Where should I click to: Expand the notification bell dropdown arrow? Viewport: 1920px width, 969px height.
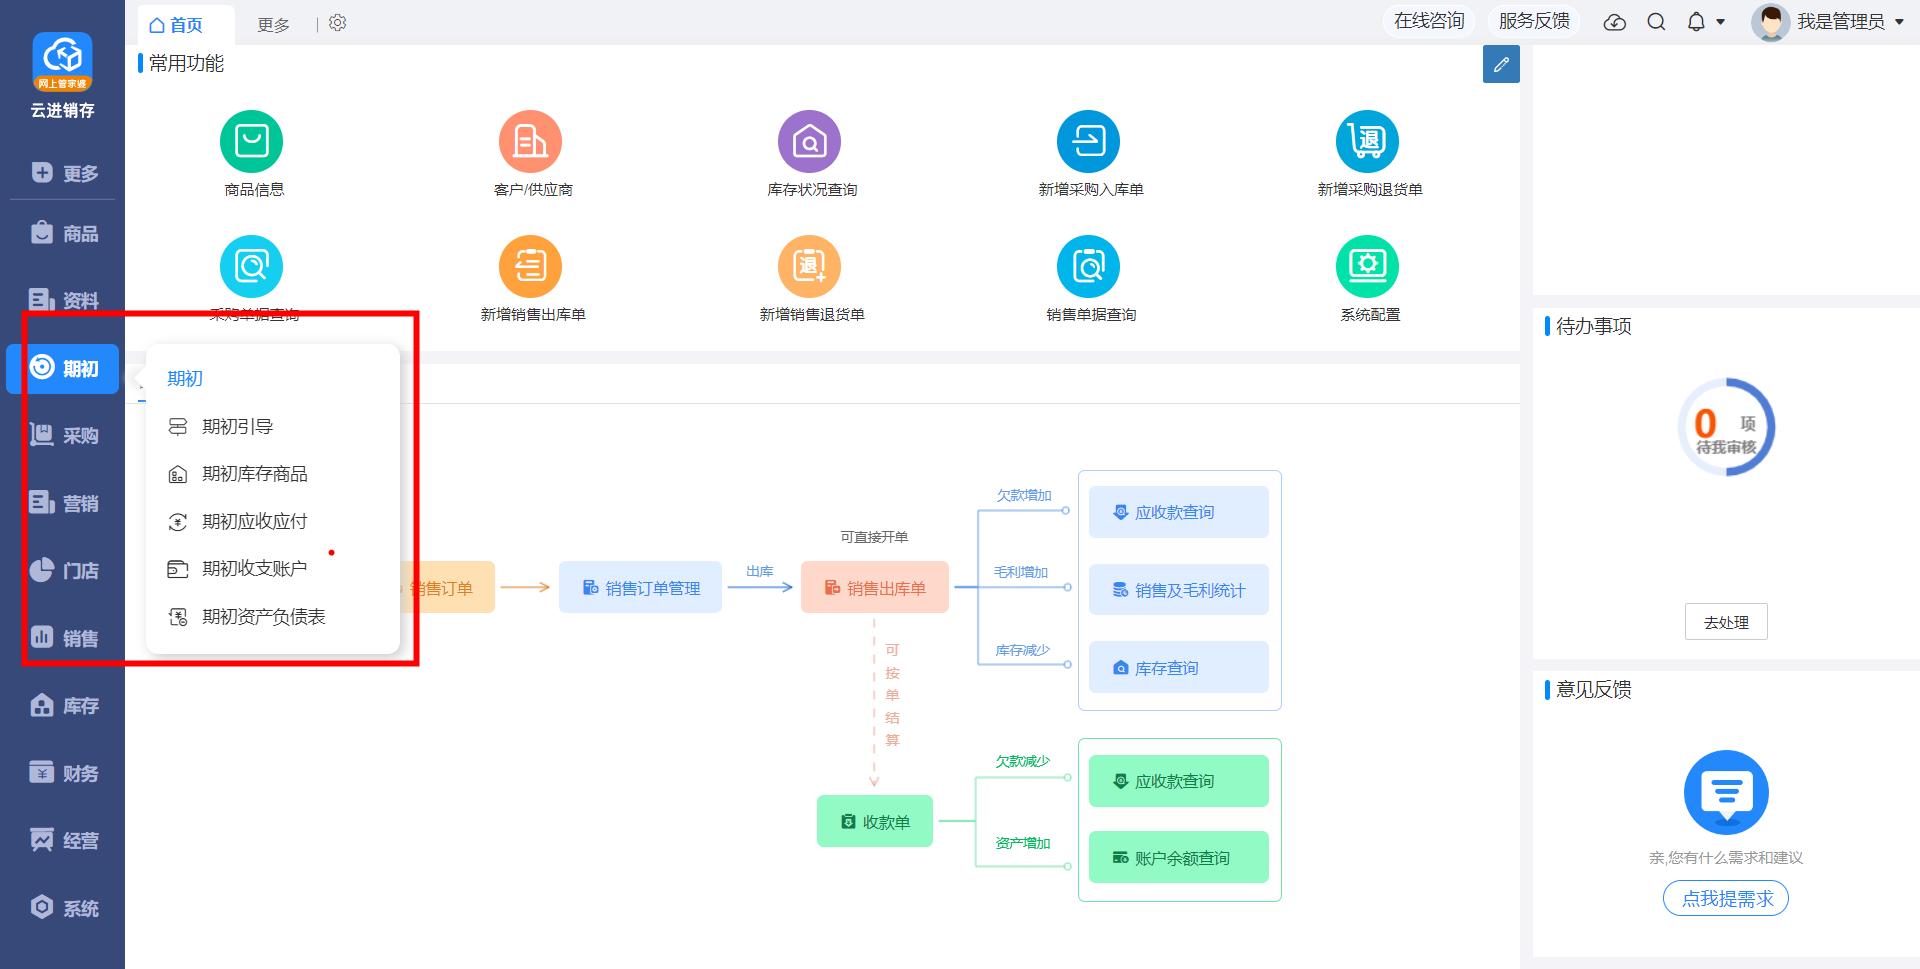pyautogui.click(x=1721, y=22)
